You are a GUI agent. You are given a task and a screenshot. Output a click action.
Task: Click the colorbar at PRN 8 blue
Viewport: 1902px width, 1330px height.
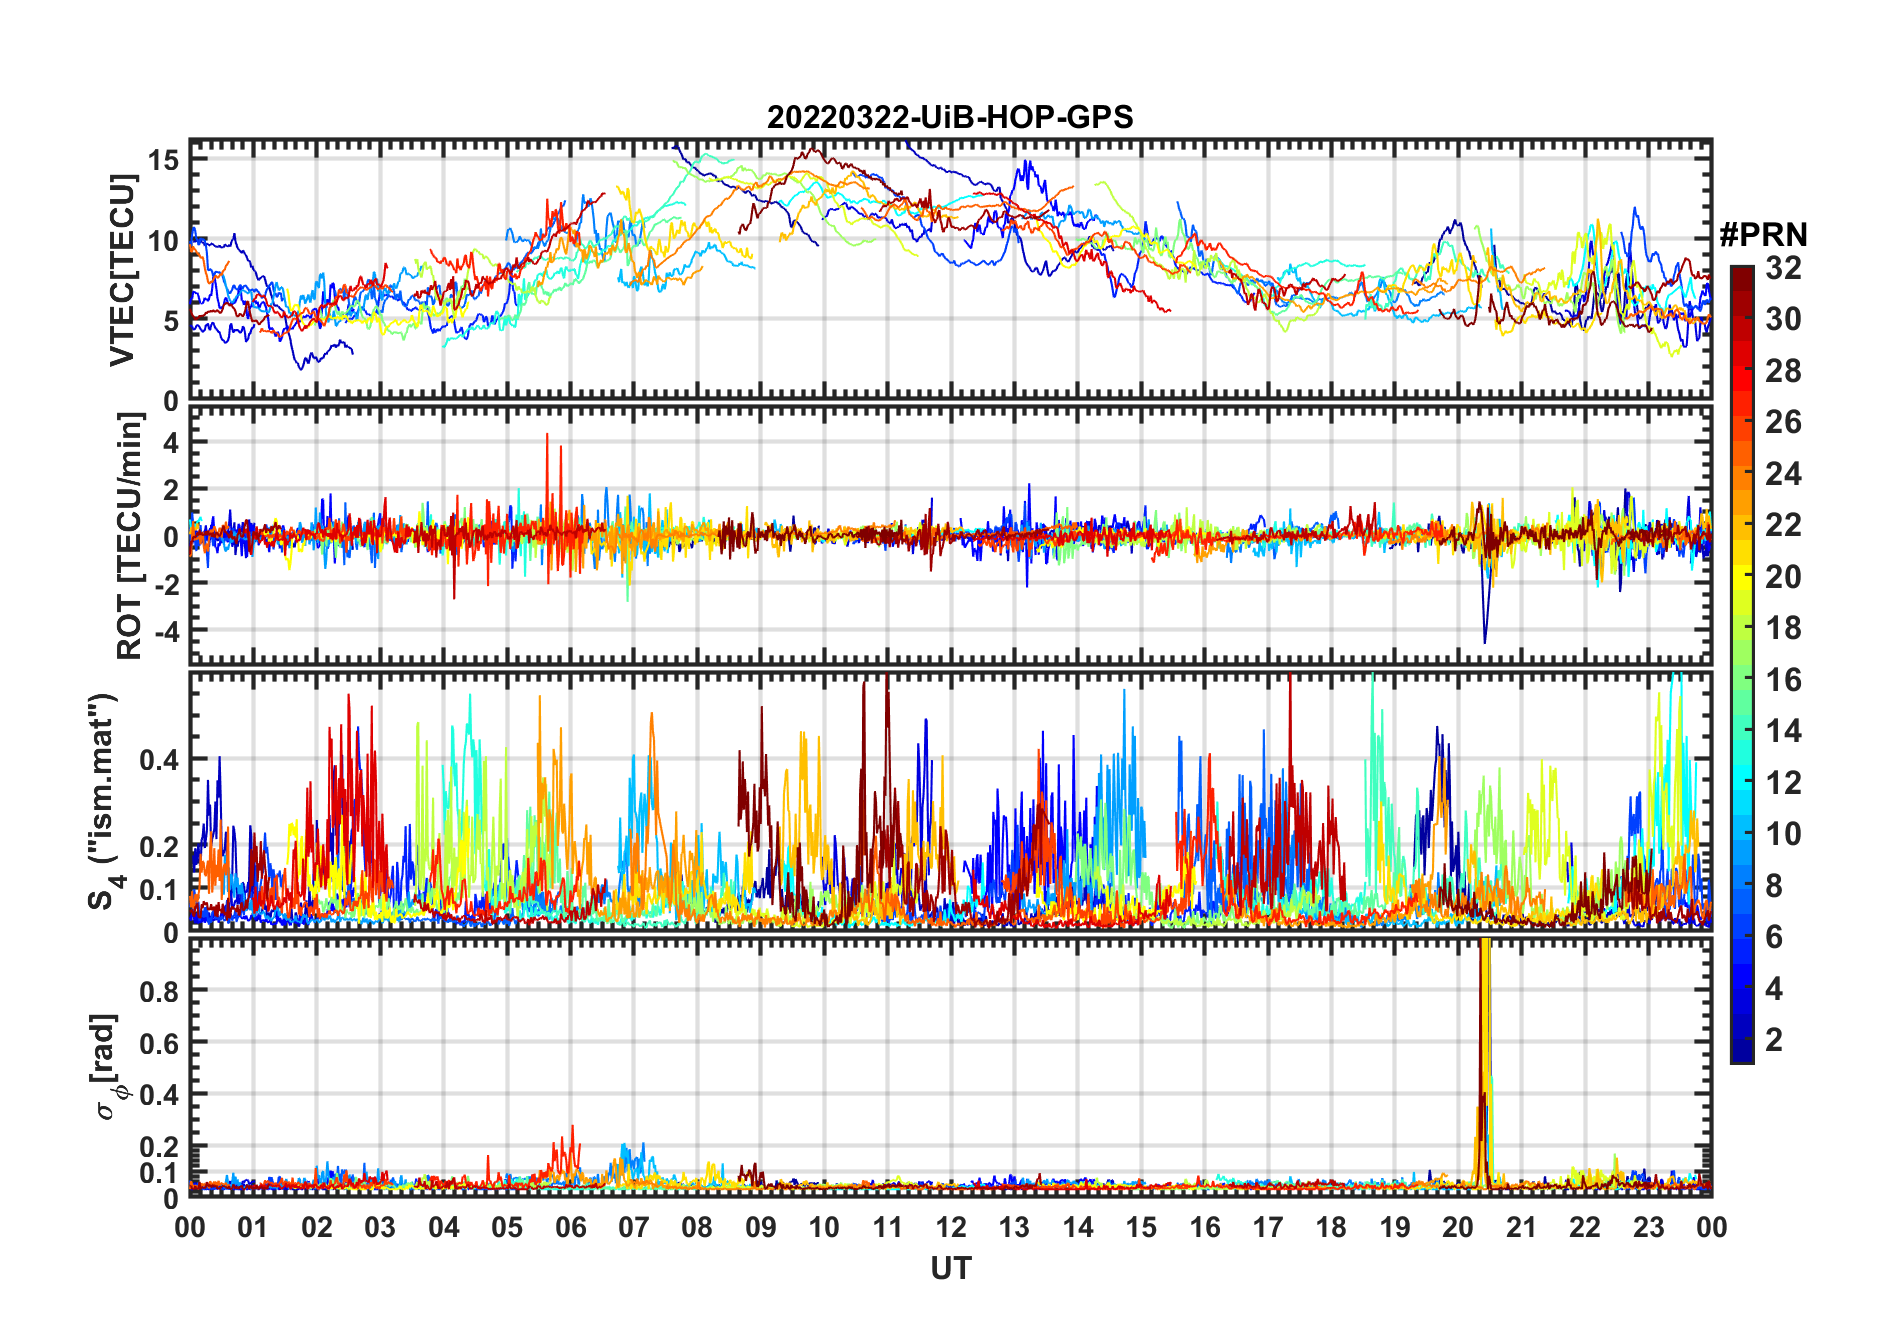(1742, 885)
